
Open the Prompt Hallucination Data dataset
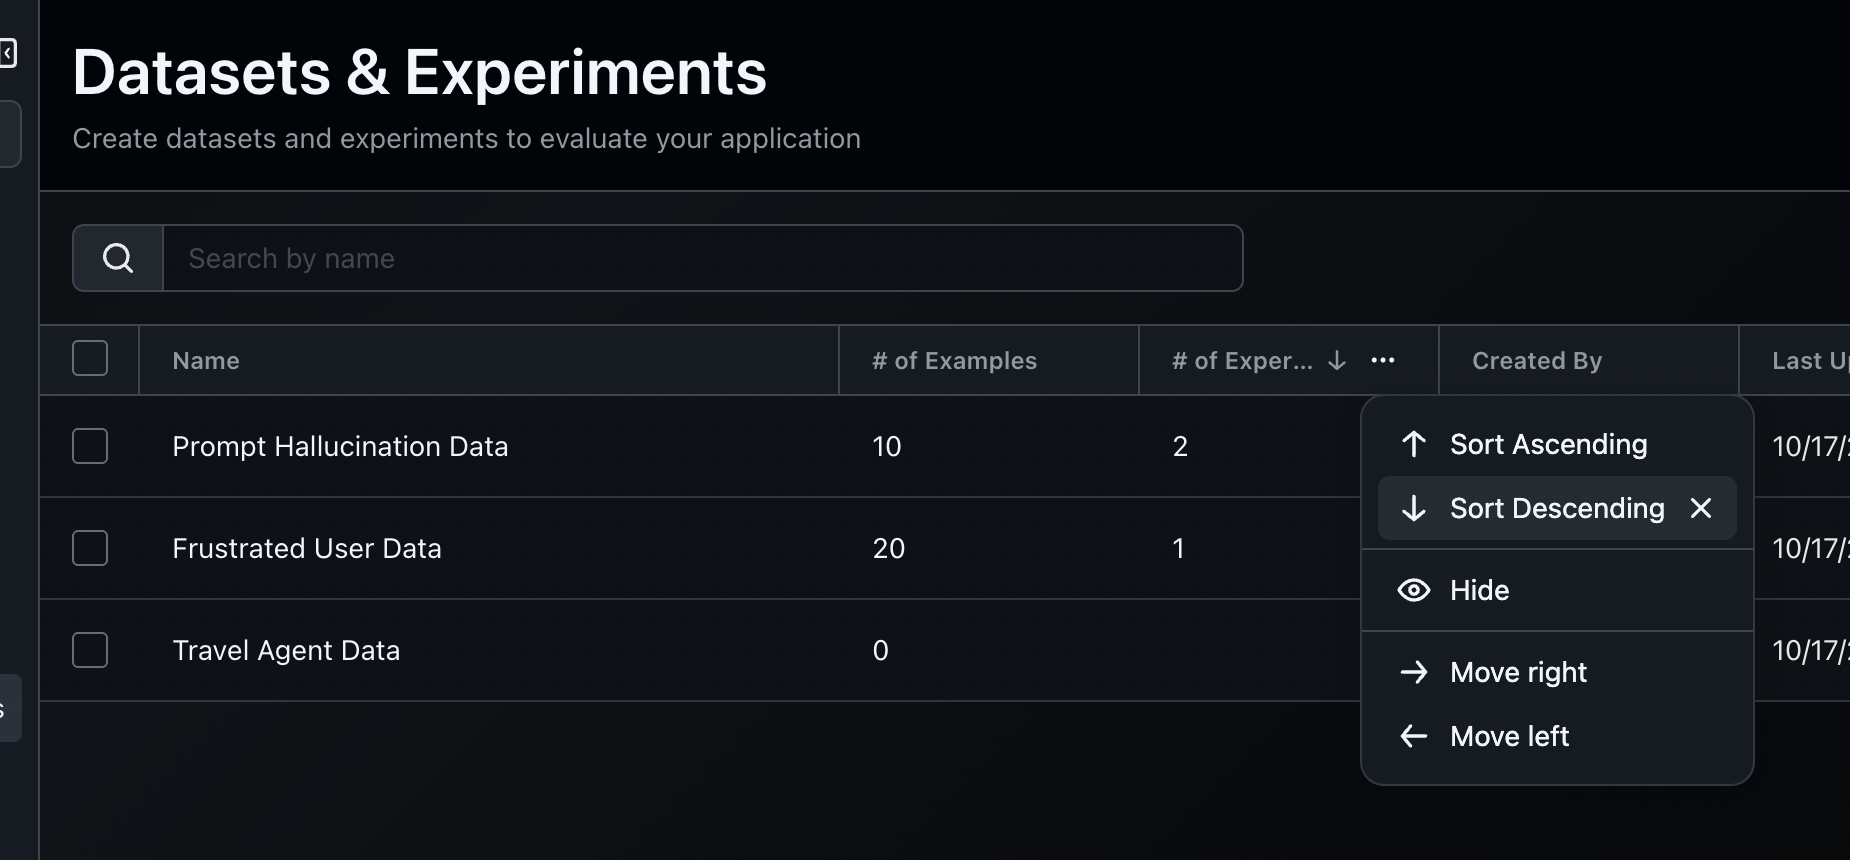coord(340,446)
